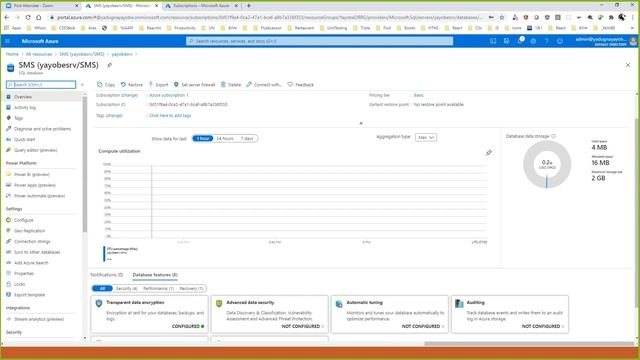The height and width of the screenshot is (360, 640).
Task: Open portal settings gear icon
Action: click(533, 41)
